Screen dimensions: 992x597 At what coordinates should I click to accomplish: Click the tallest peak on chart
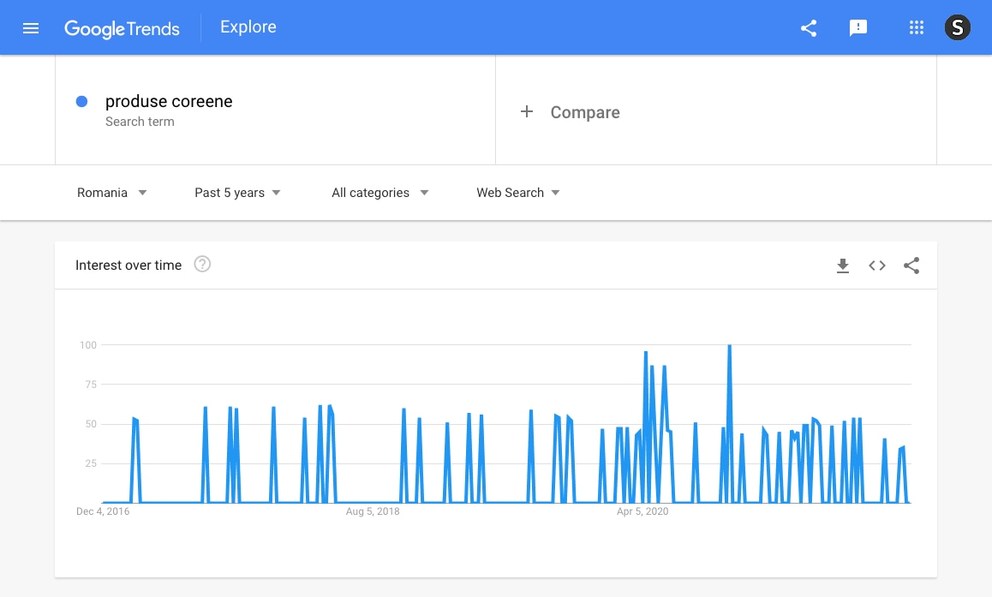(730, 347)
